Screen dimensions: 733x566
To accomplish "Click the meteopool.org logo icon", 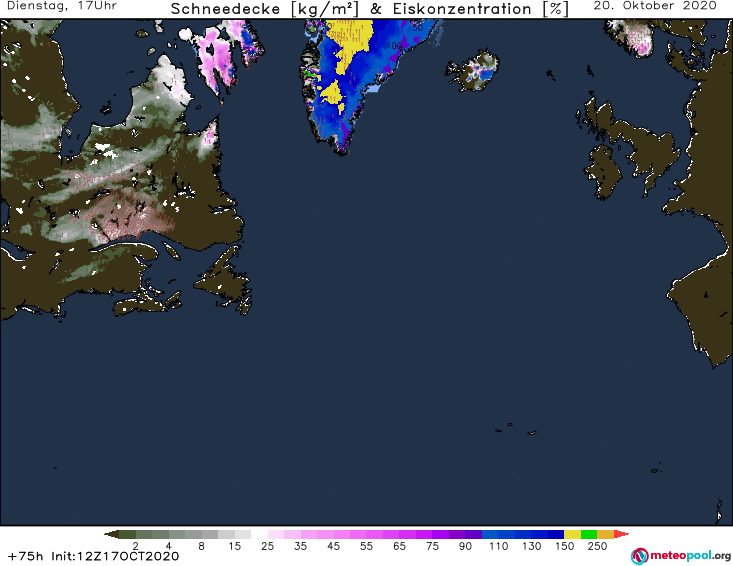I will (x=639, y=556).
